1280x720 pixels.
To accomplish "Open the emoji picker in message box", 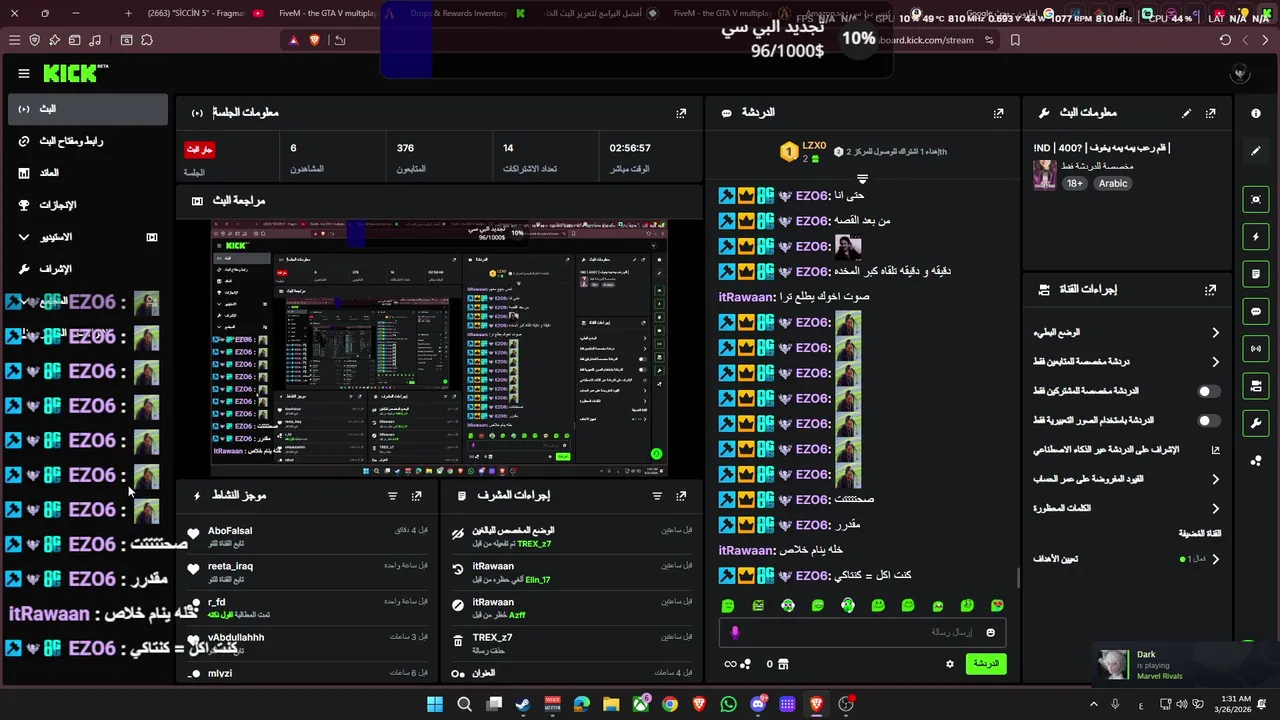I will pos(990,632).
